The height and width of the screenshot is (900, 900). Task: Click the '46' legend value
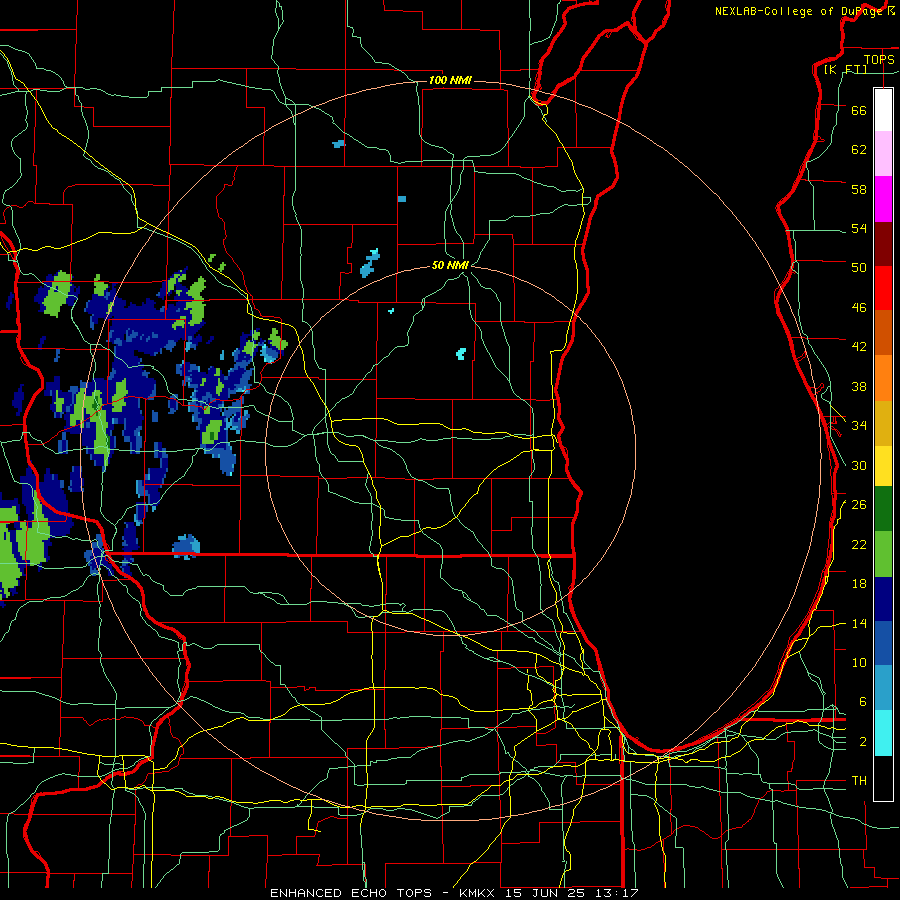[x=859, y=308]
